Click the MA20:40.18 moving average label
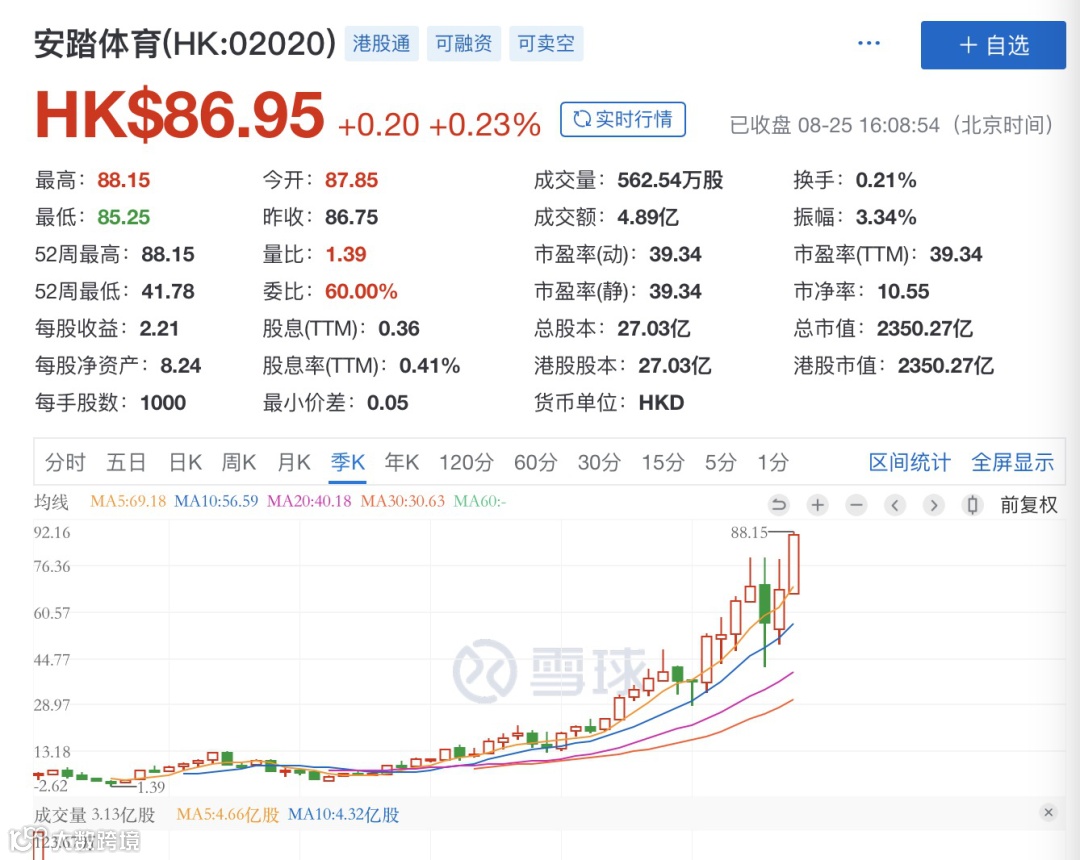Image resolution: width=1080 pixels, height=860 pixels. 309,501
